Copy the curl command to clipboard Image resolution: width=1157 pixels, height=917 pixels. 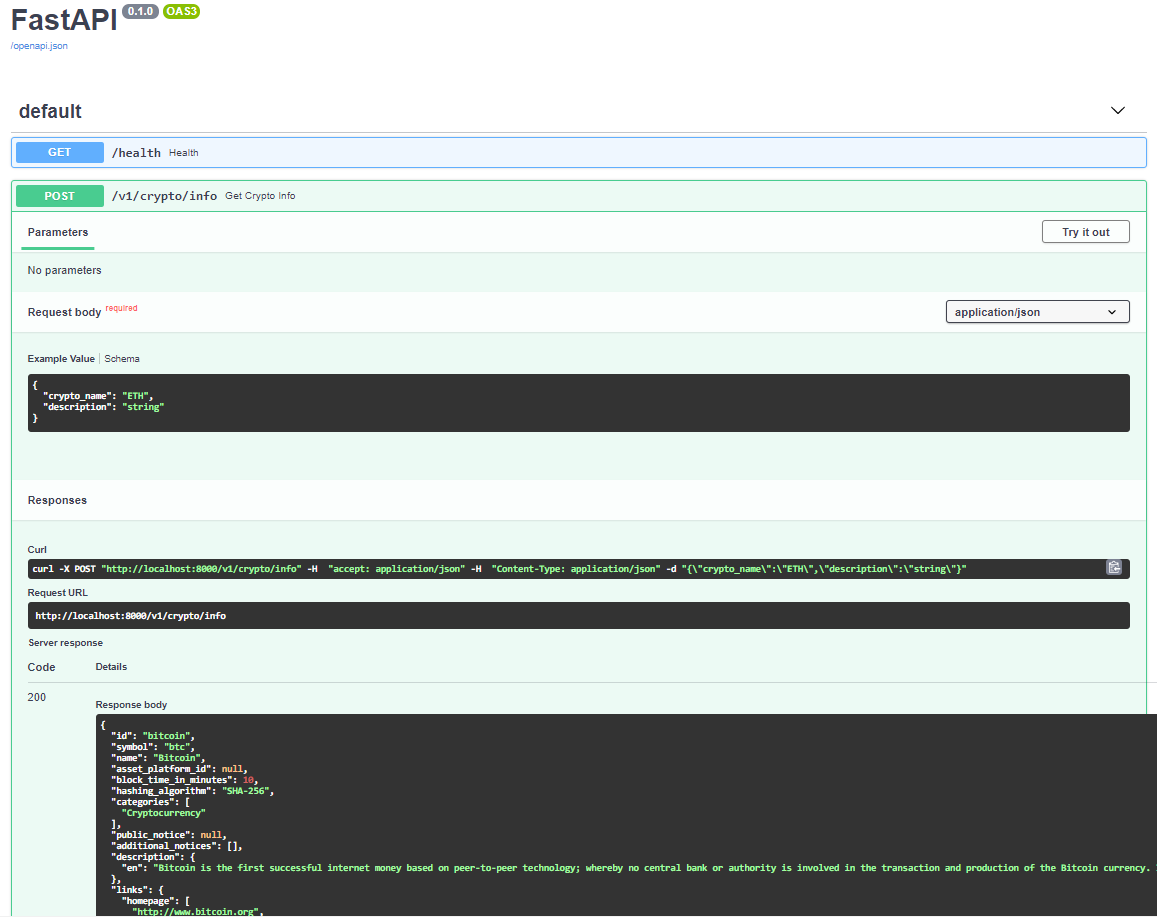tap(1113, 567)
